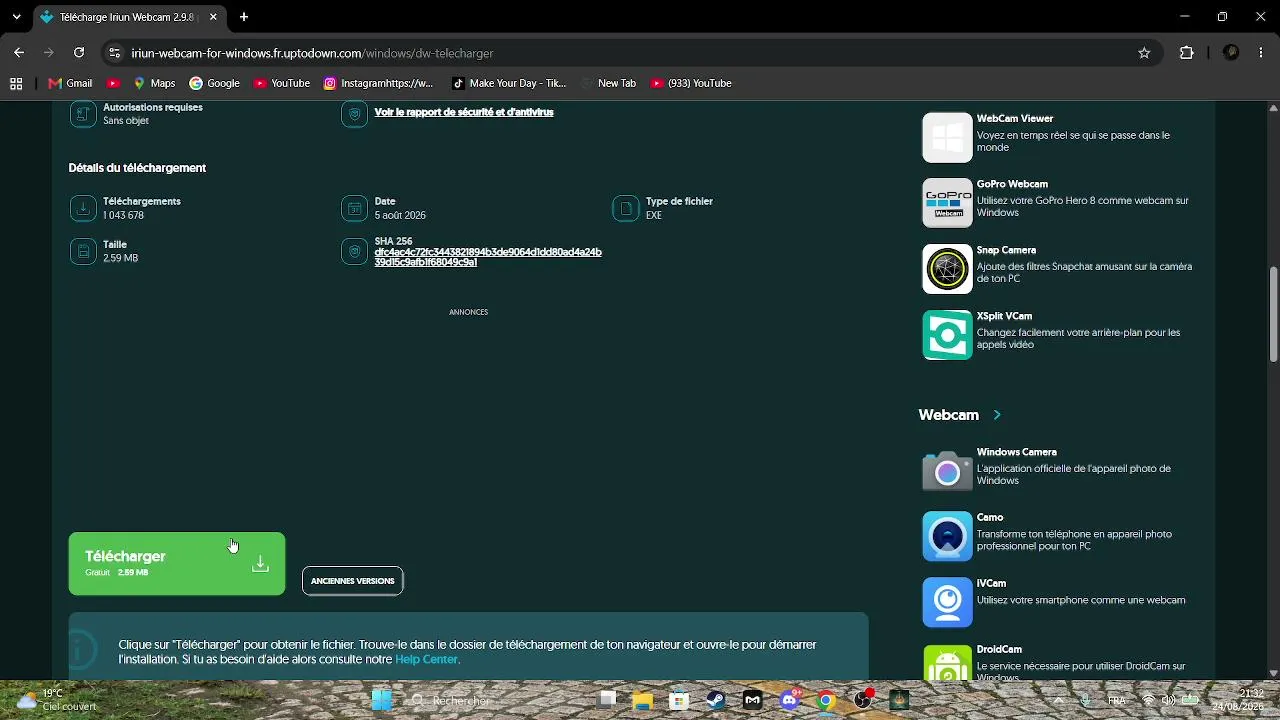The height and width of the screenshot is (720, 1280).
Task: Open the Make Your Day TikTok bookmark
Action: 509,83
